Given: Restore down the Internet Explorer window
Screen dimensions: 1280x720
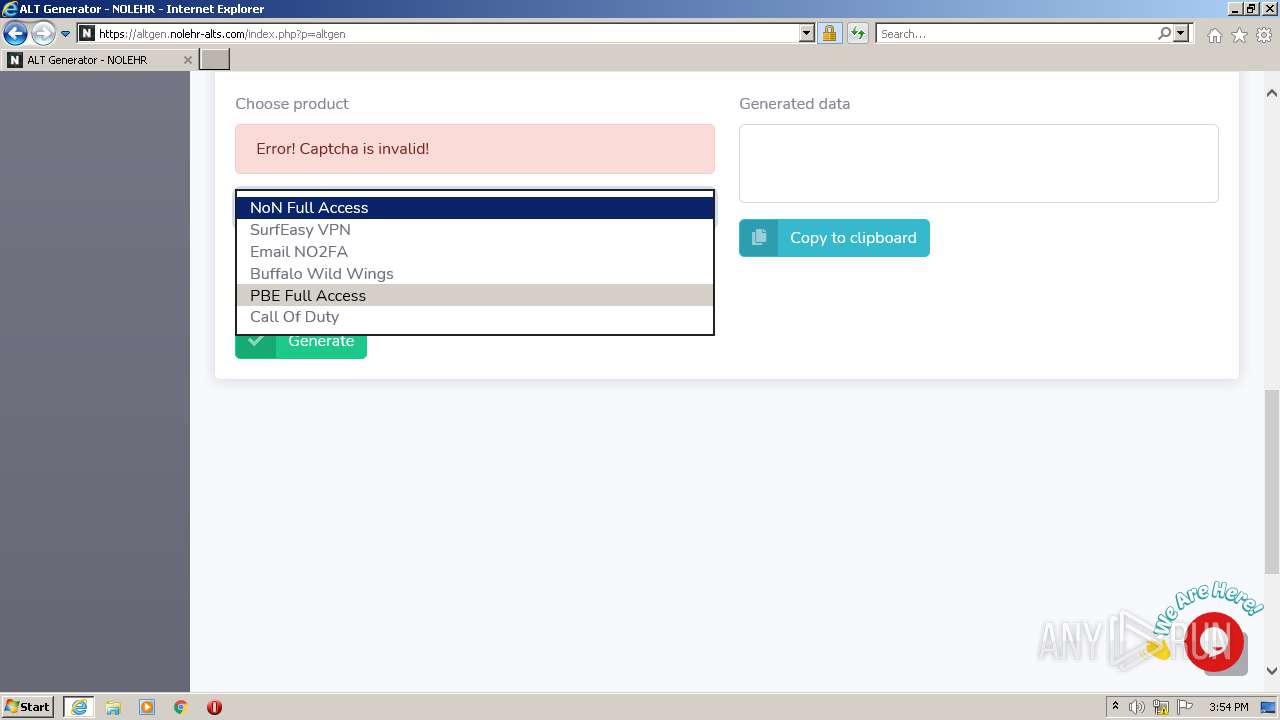Looking at the screenshot, I should tap(1251, 9).
